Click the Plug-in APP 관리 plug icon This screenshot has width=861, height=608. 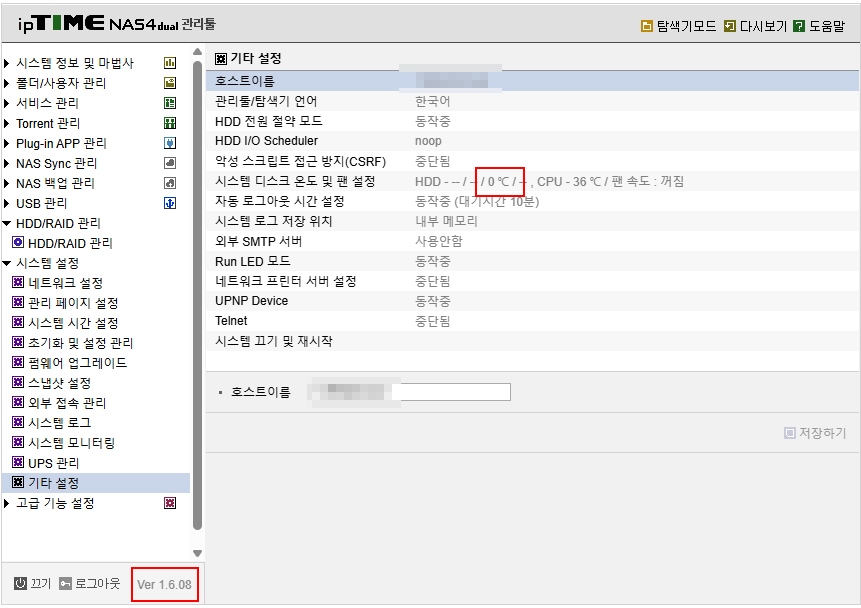point(170,143)
